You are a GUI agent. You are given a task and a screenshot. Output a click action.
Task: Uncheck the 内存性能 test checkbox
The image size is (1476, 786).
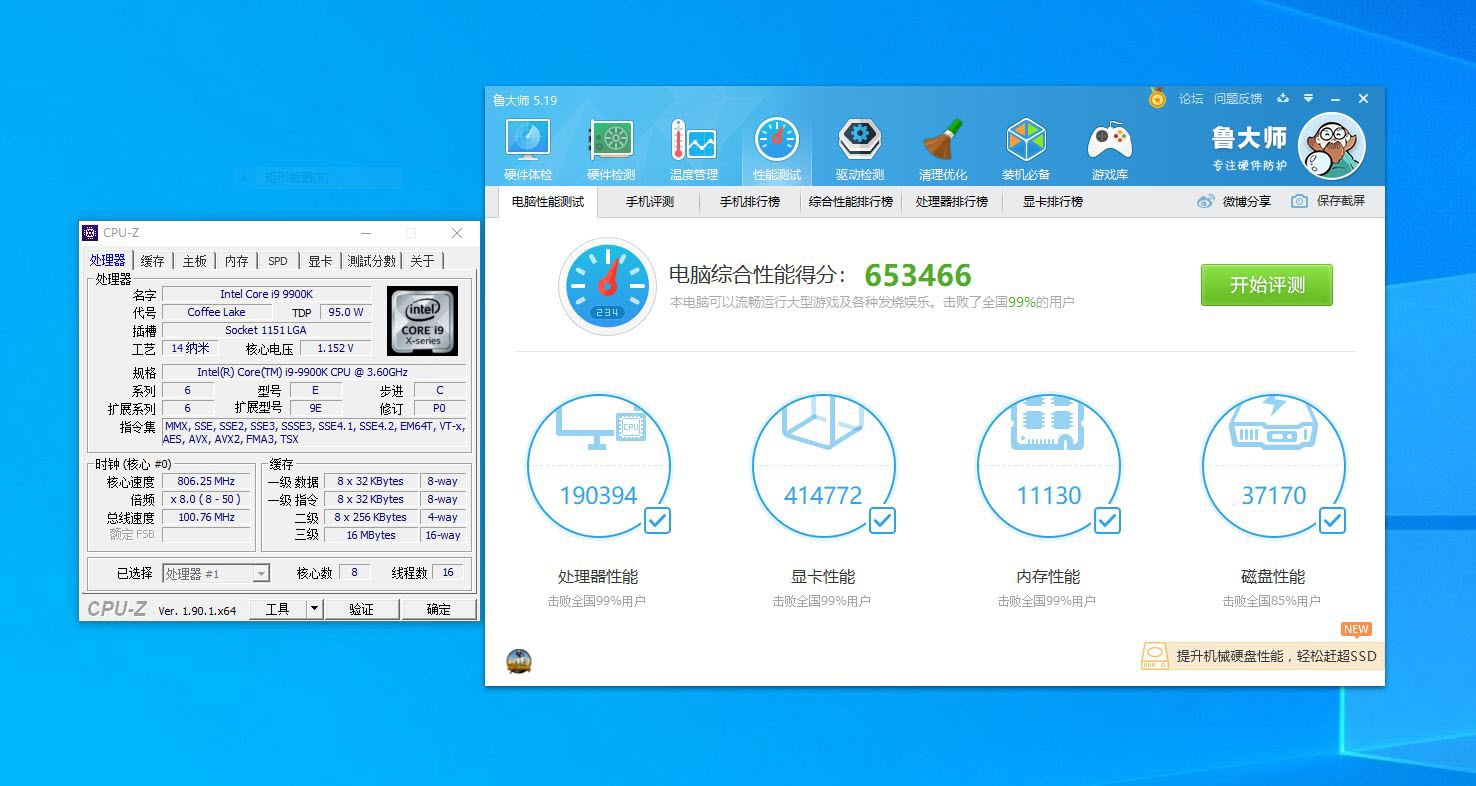point(1107,520)
